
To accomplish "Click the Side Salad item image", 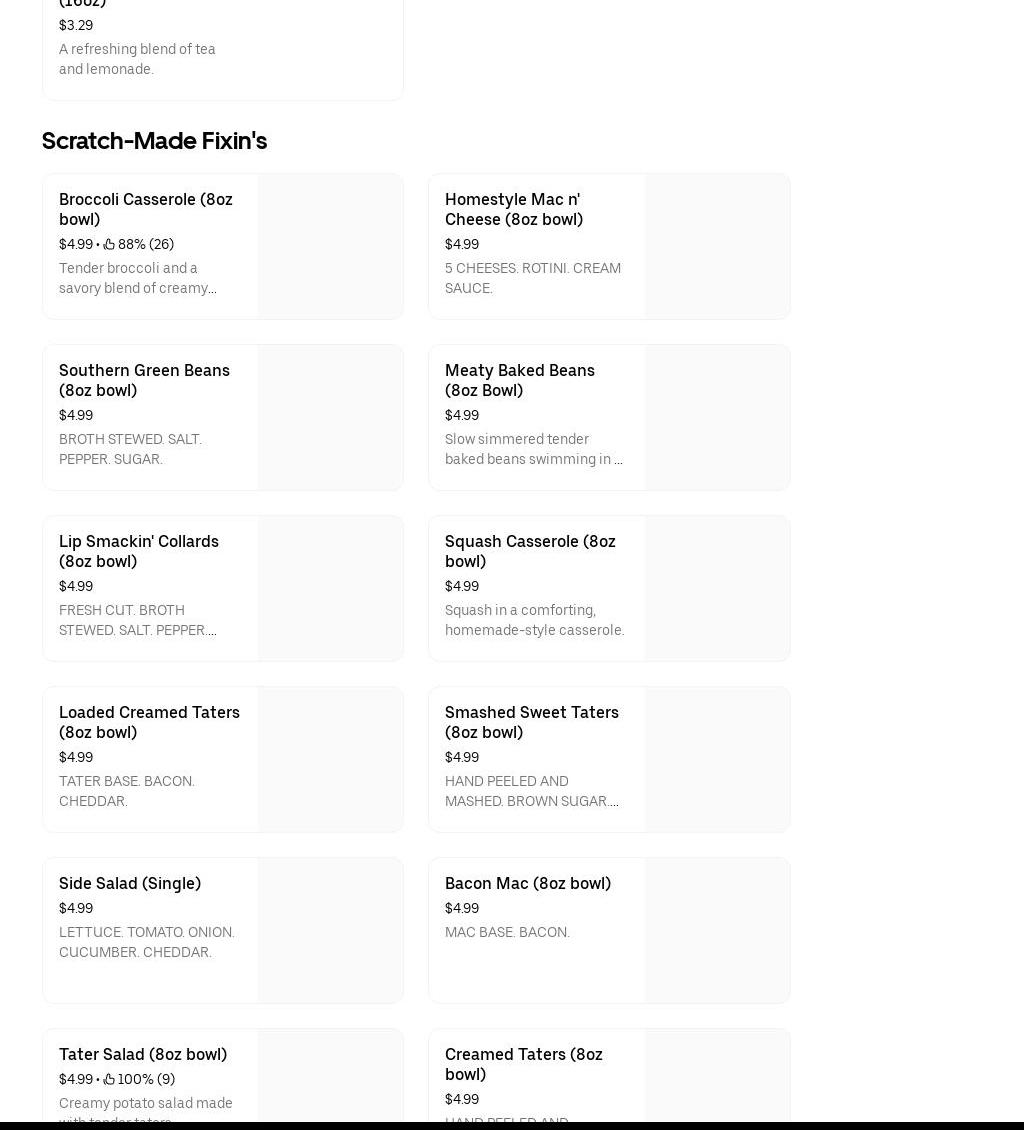I will [x=330, y=930].
